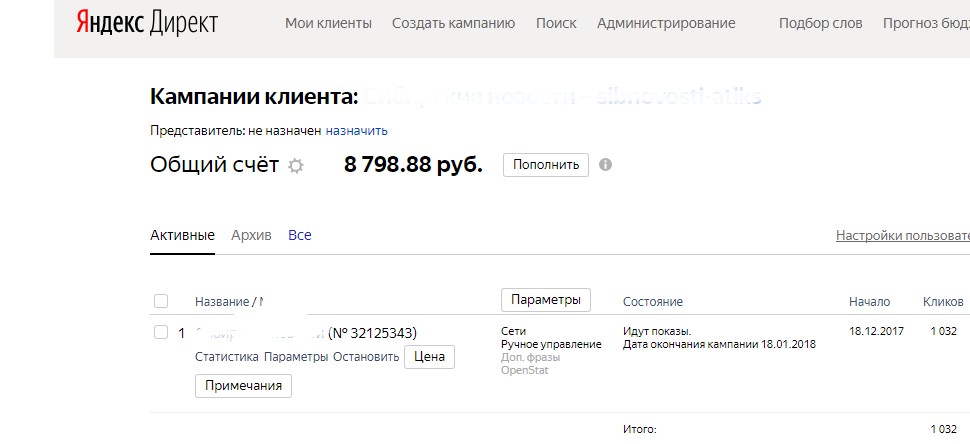Open Подбор слов tool
This screenshot has width=970, height=444.
[820, 23]
